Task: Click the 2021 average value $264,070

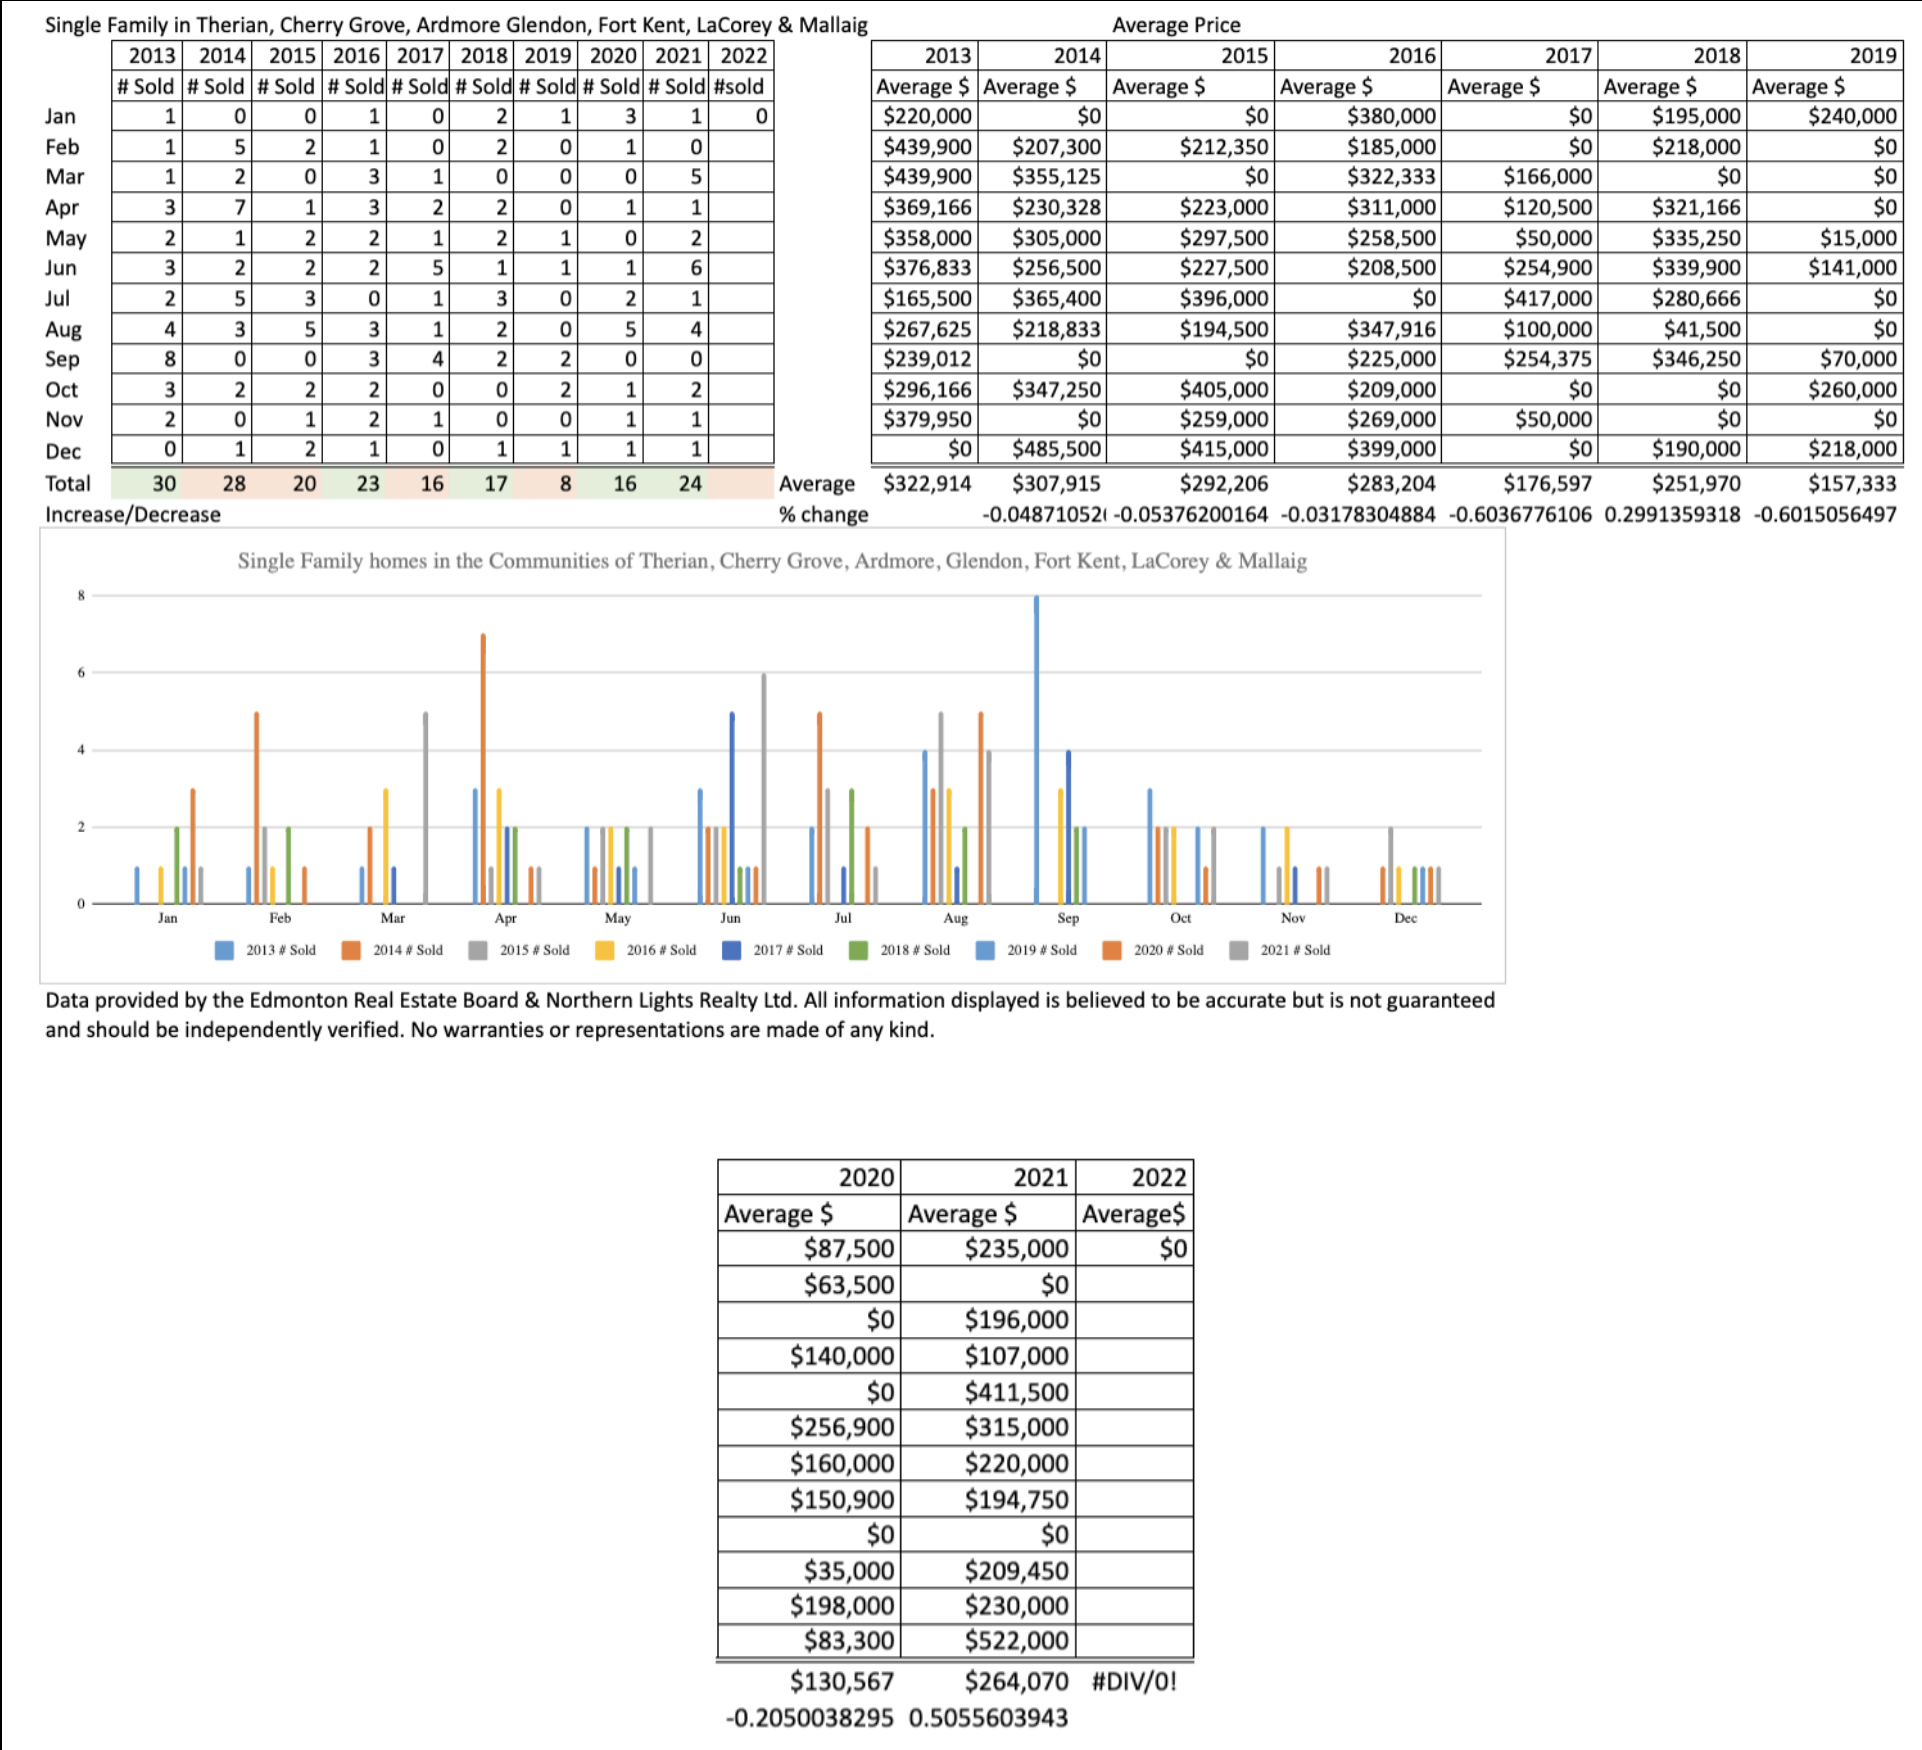Action: [1016, 1682]
